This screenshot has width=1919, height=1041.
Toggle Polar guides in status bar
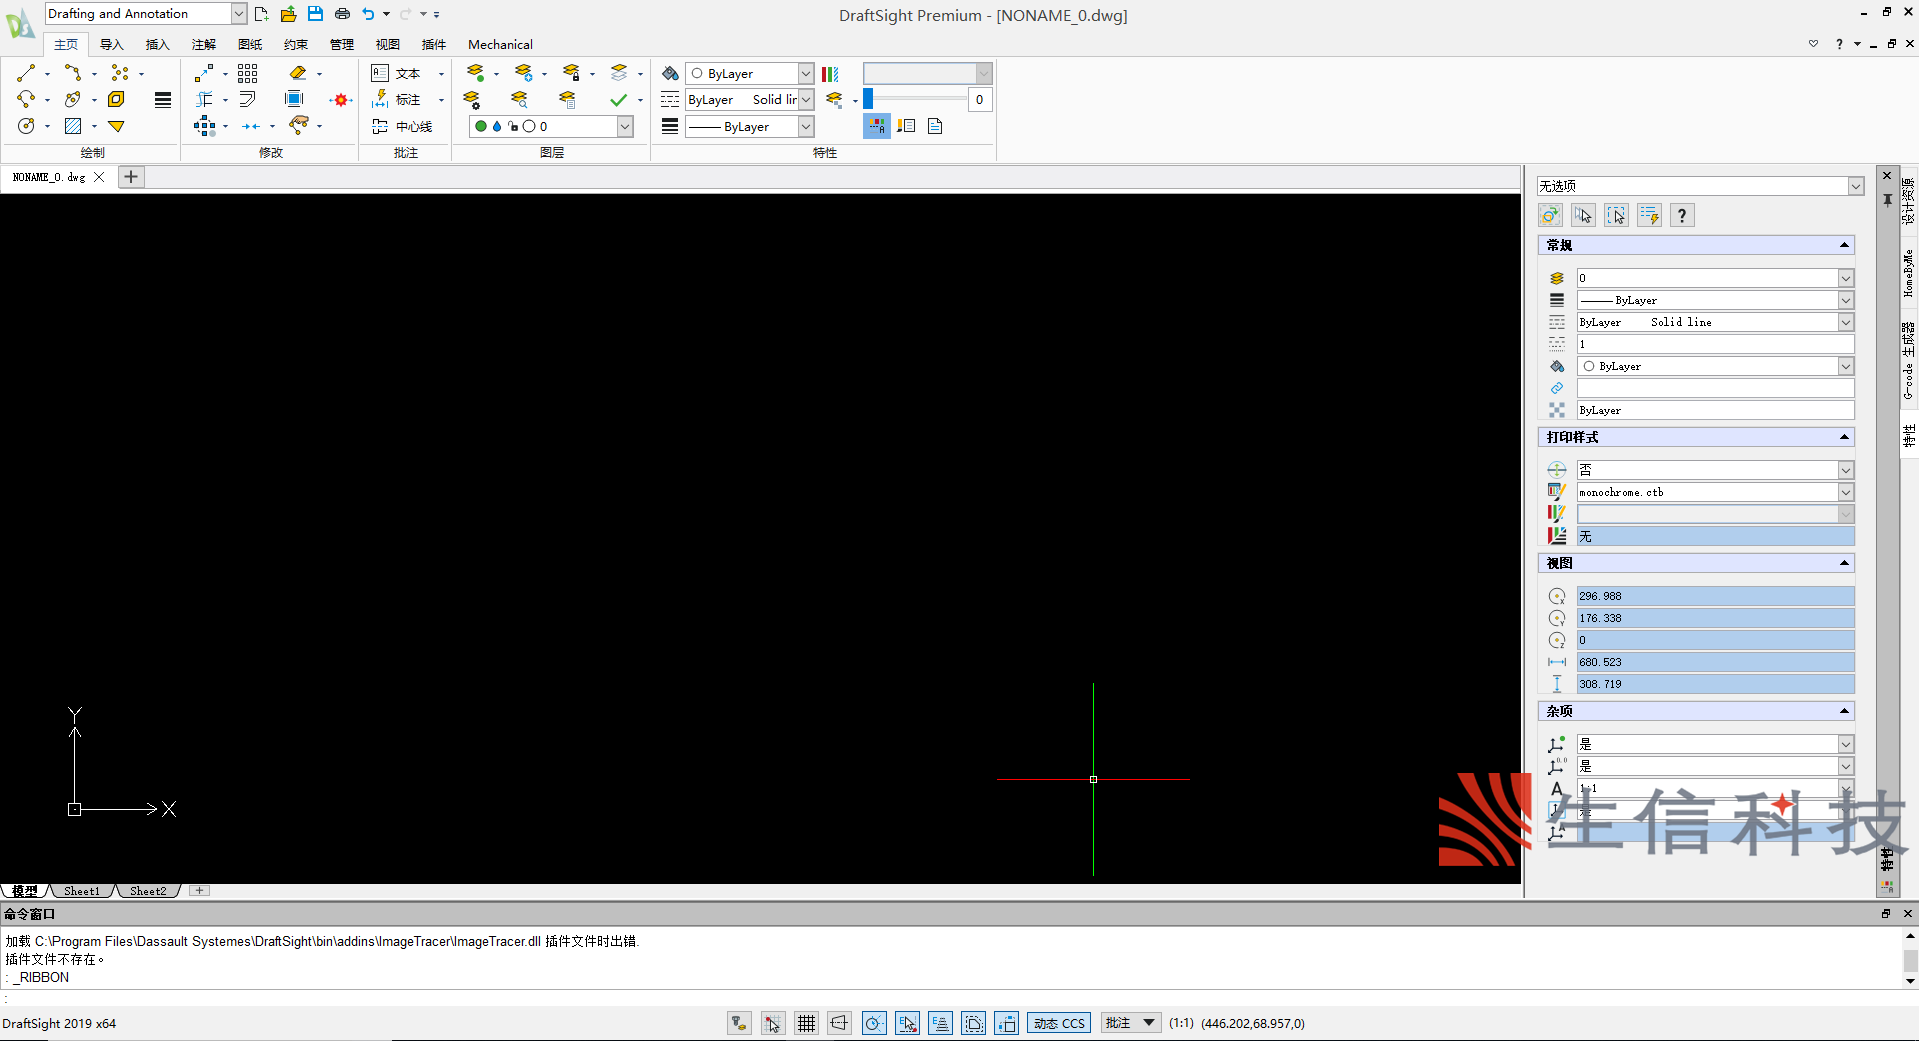(x=874, y=1023)
